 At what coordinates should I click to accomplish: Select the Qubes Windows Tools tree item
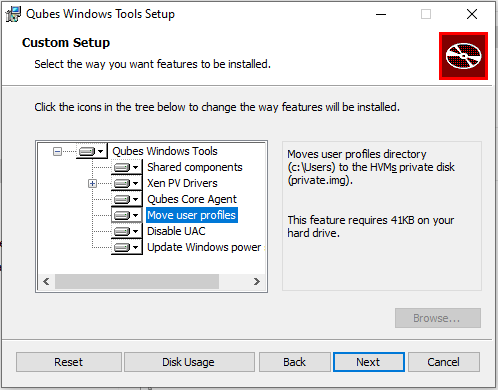point(165,151)
